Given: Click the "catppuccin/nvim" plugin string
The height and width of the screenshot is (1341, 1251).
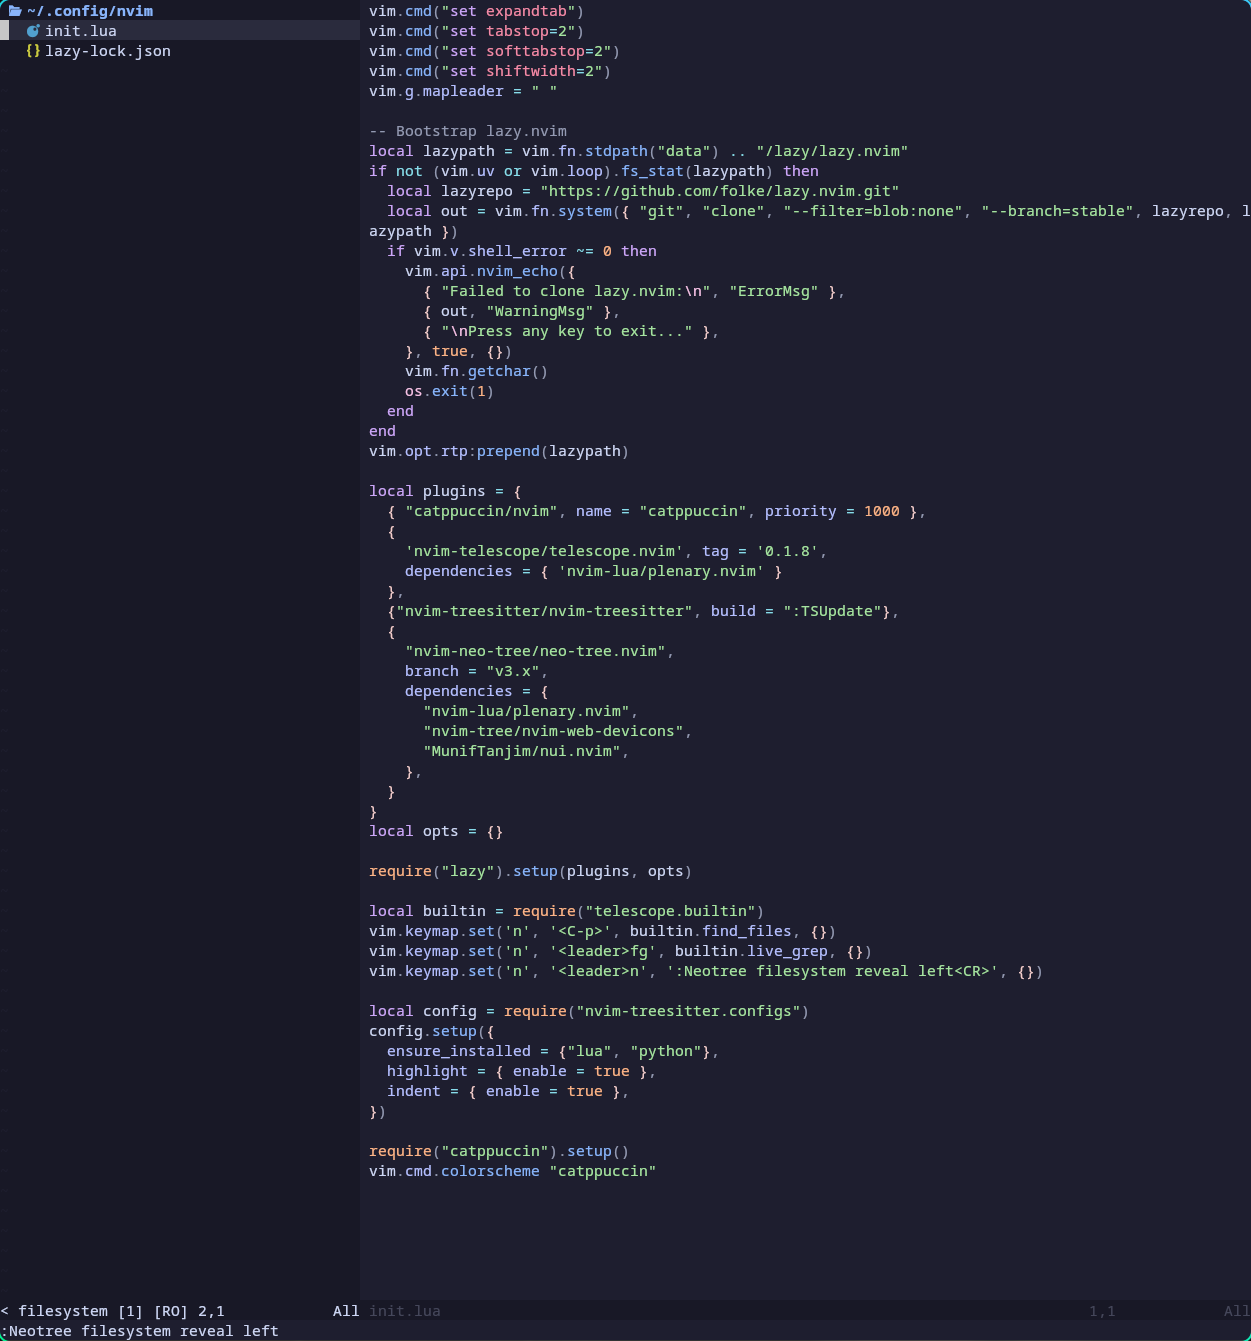Looking at the screenshot, I should point(481,511).
